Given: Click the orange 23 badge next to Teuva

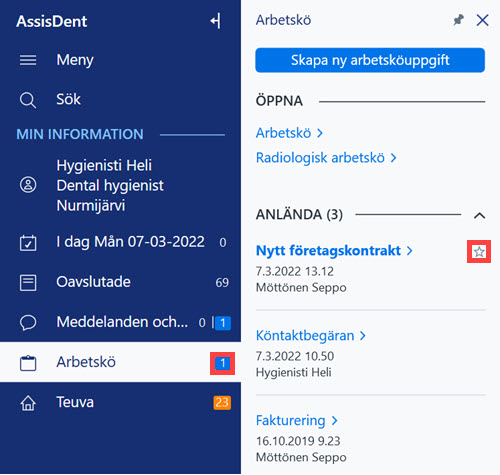Looking at the screenshot, I should click(222, 403).
